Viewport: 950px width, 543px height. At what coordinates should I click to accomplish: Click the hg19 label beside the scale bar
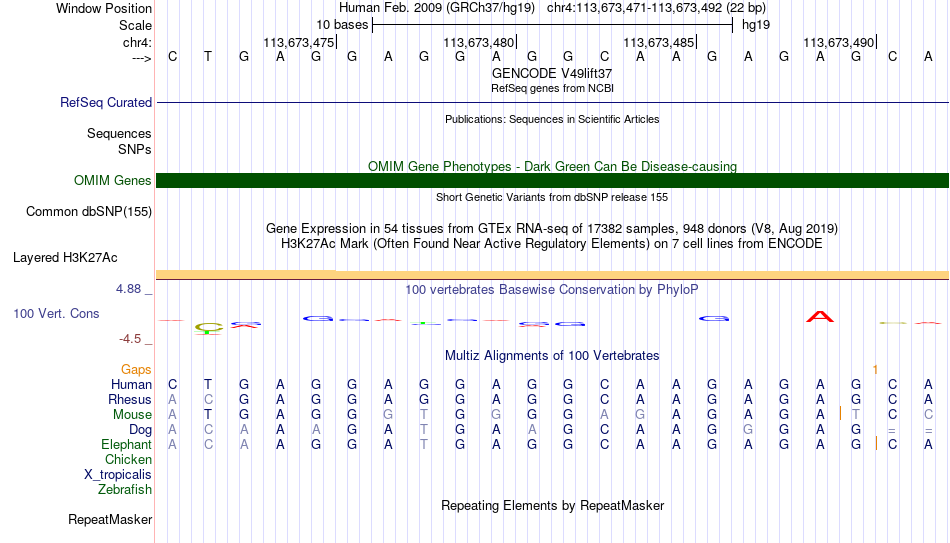point(756,25)
